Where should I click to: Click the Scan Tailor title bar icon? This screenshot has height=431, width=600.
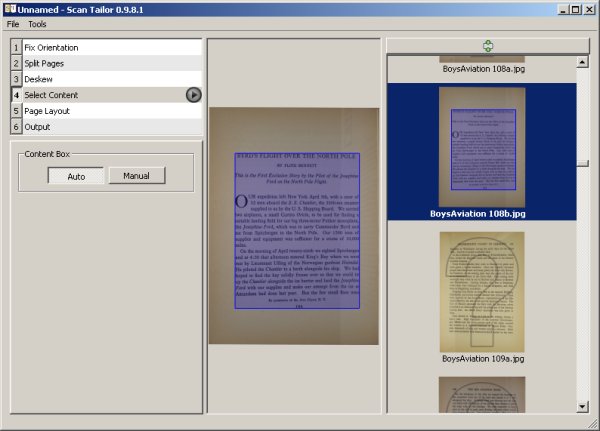[10, 9]
